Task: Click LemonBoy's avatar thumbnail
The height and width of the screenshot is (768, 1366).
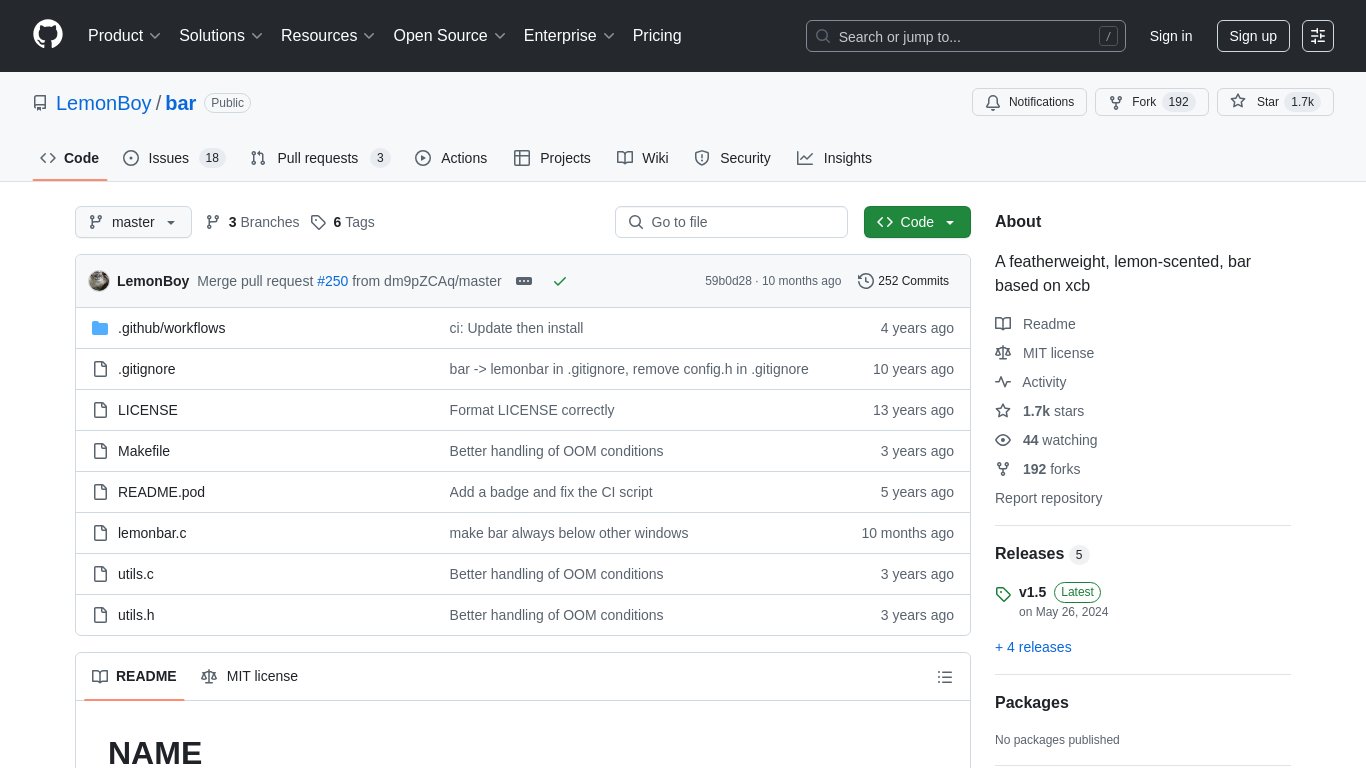Action: tap(99, 281)
